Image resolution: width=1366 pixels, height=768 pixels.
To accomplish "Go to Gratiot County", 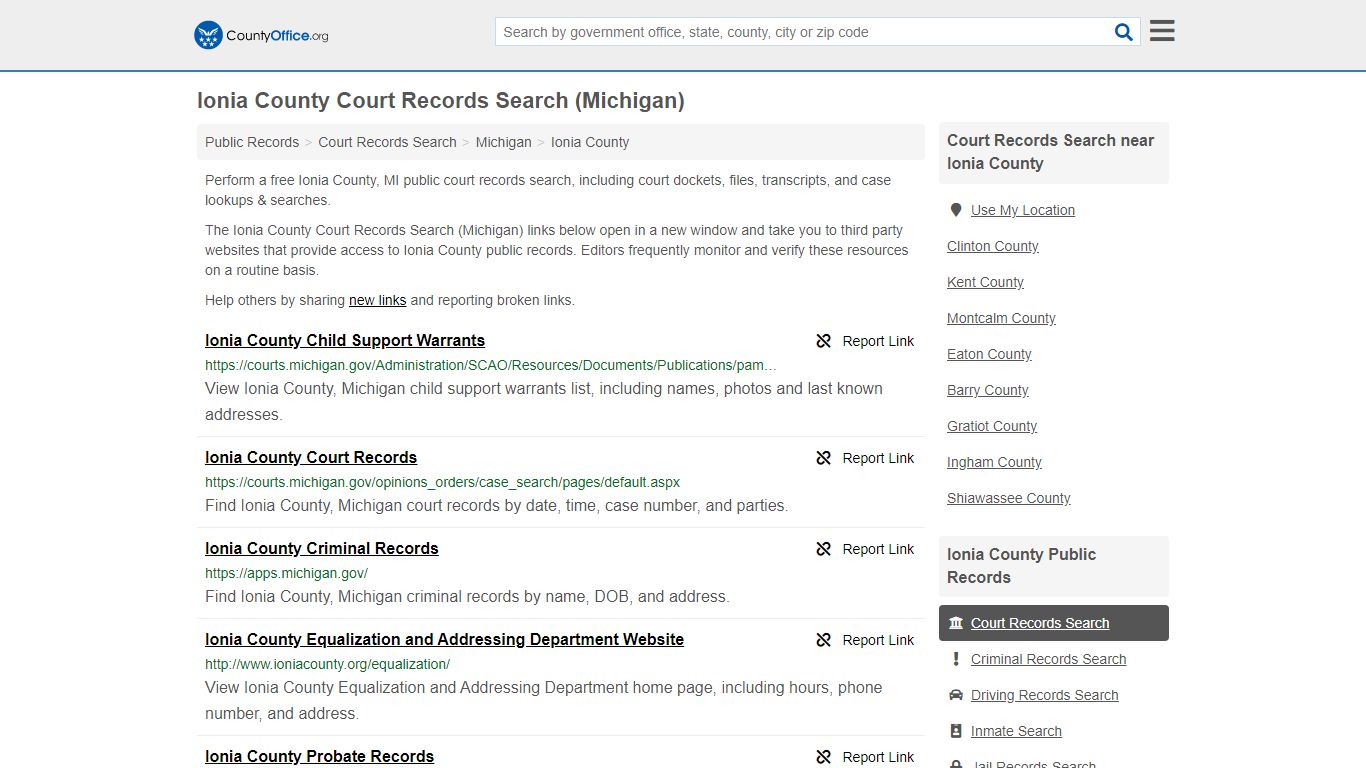I will point(992,426).
